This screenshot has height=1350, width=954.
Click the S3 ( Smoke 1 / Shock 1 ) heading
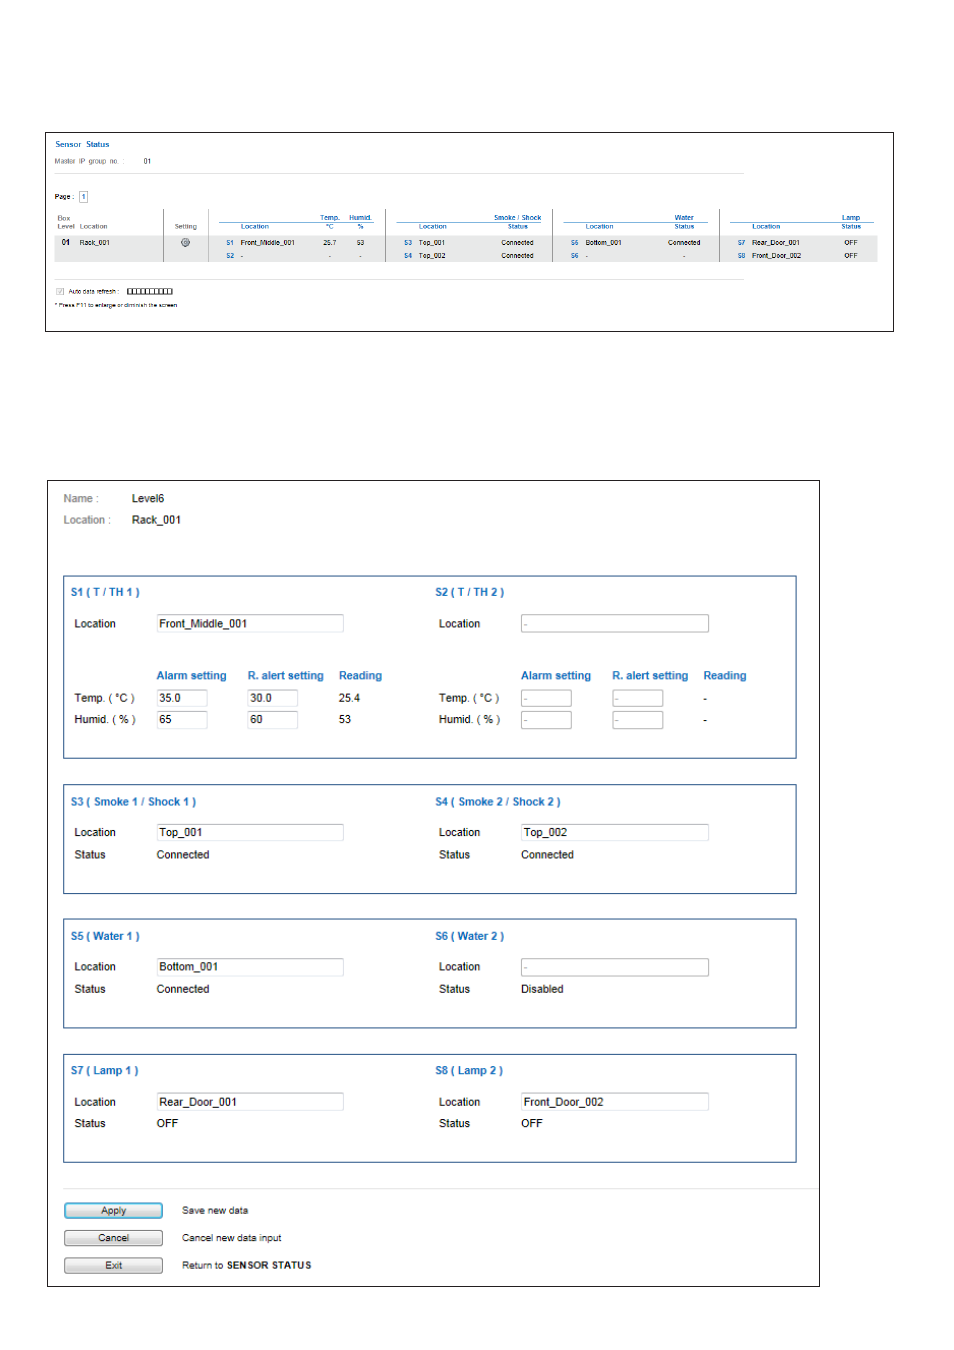click(x=133, y=802)
